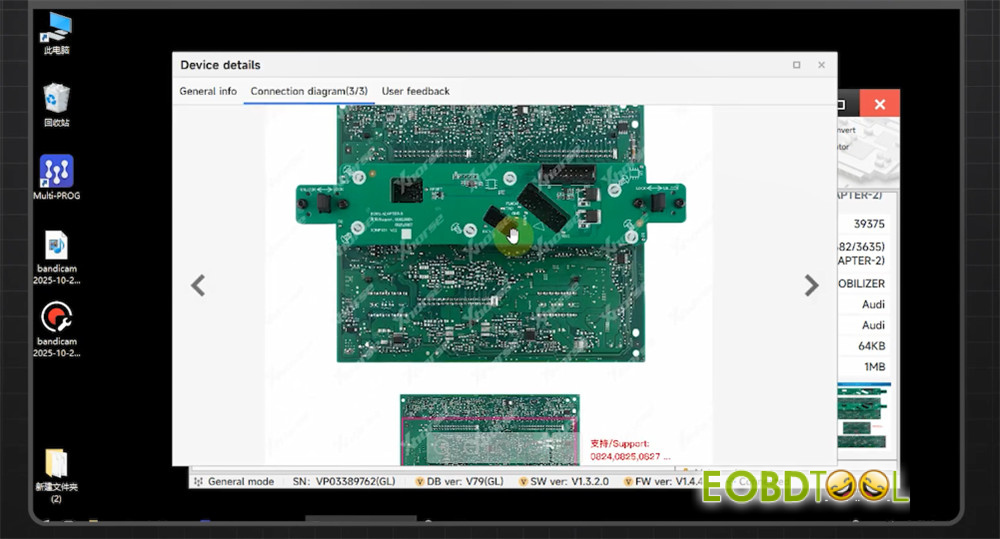
Task: Click the 64KB value in back window
Action: pyautogui.click(x=871, y=346)
